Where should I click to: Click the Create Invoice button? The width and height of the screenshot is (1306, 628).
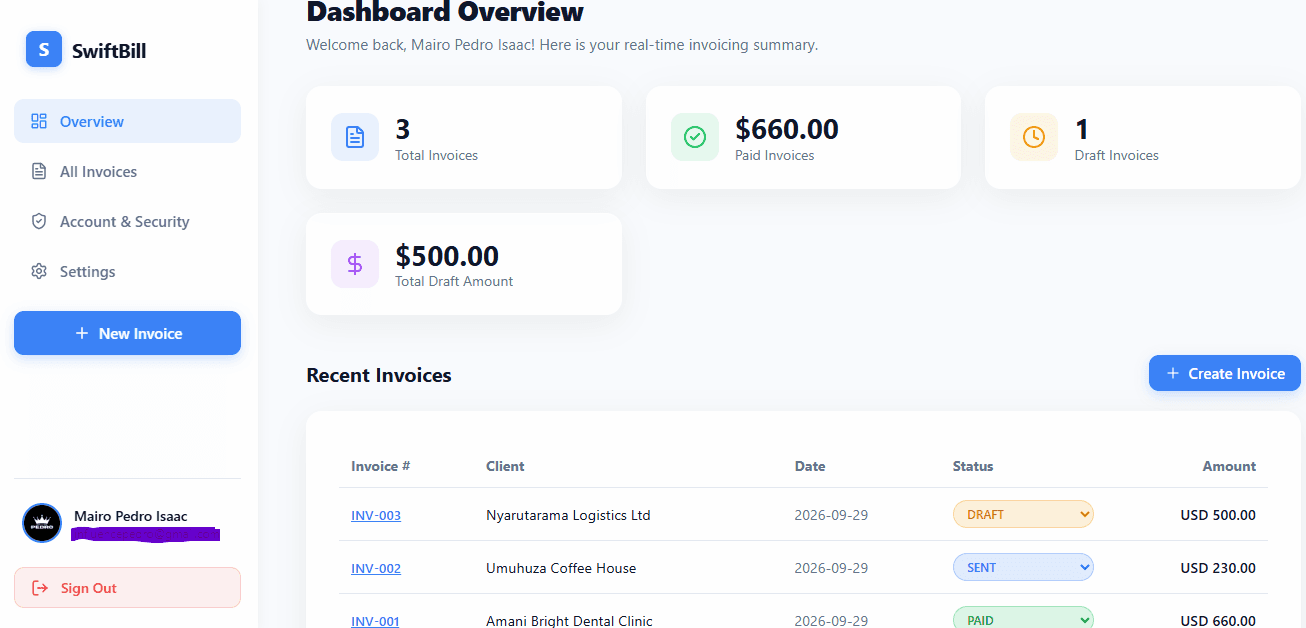coord(1225,373)
